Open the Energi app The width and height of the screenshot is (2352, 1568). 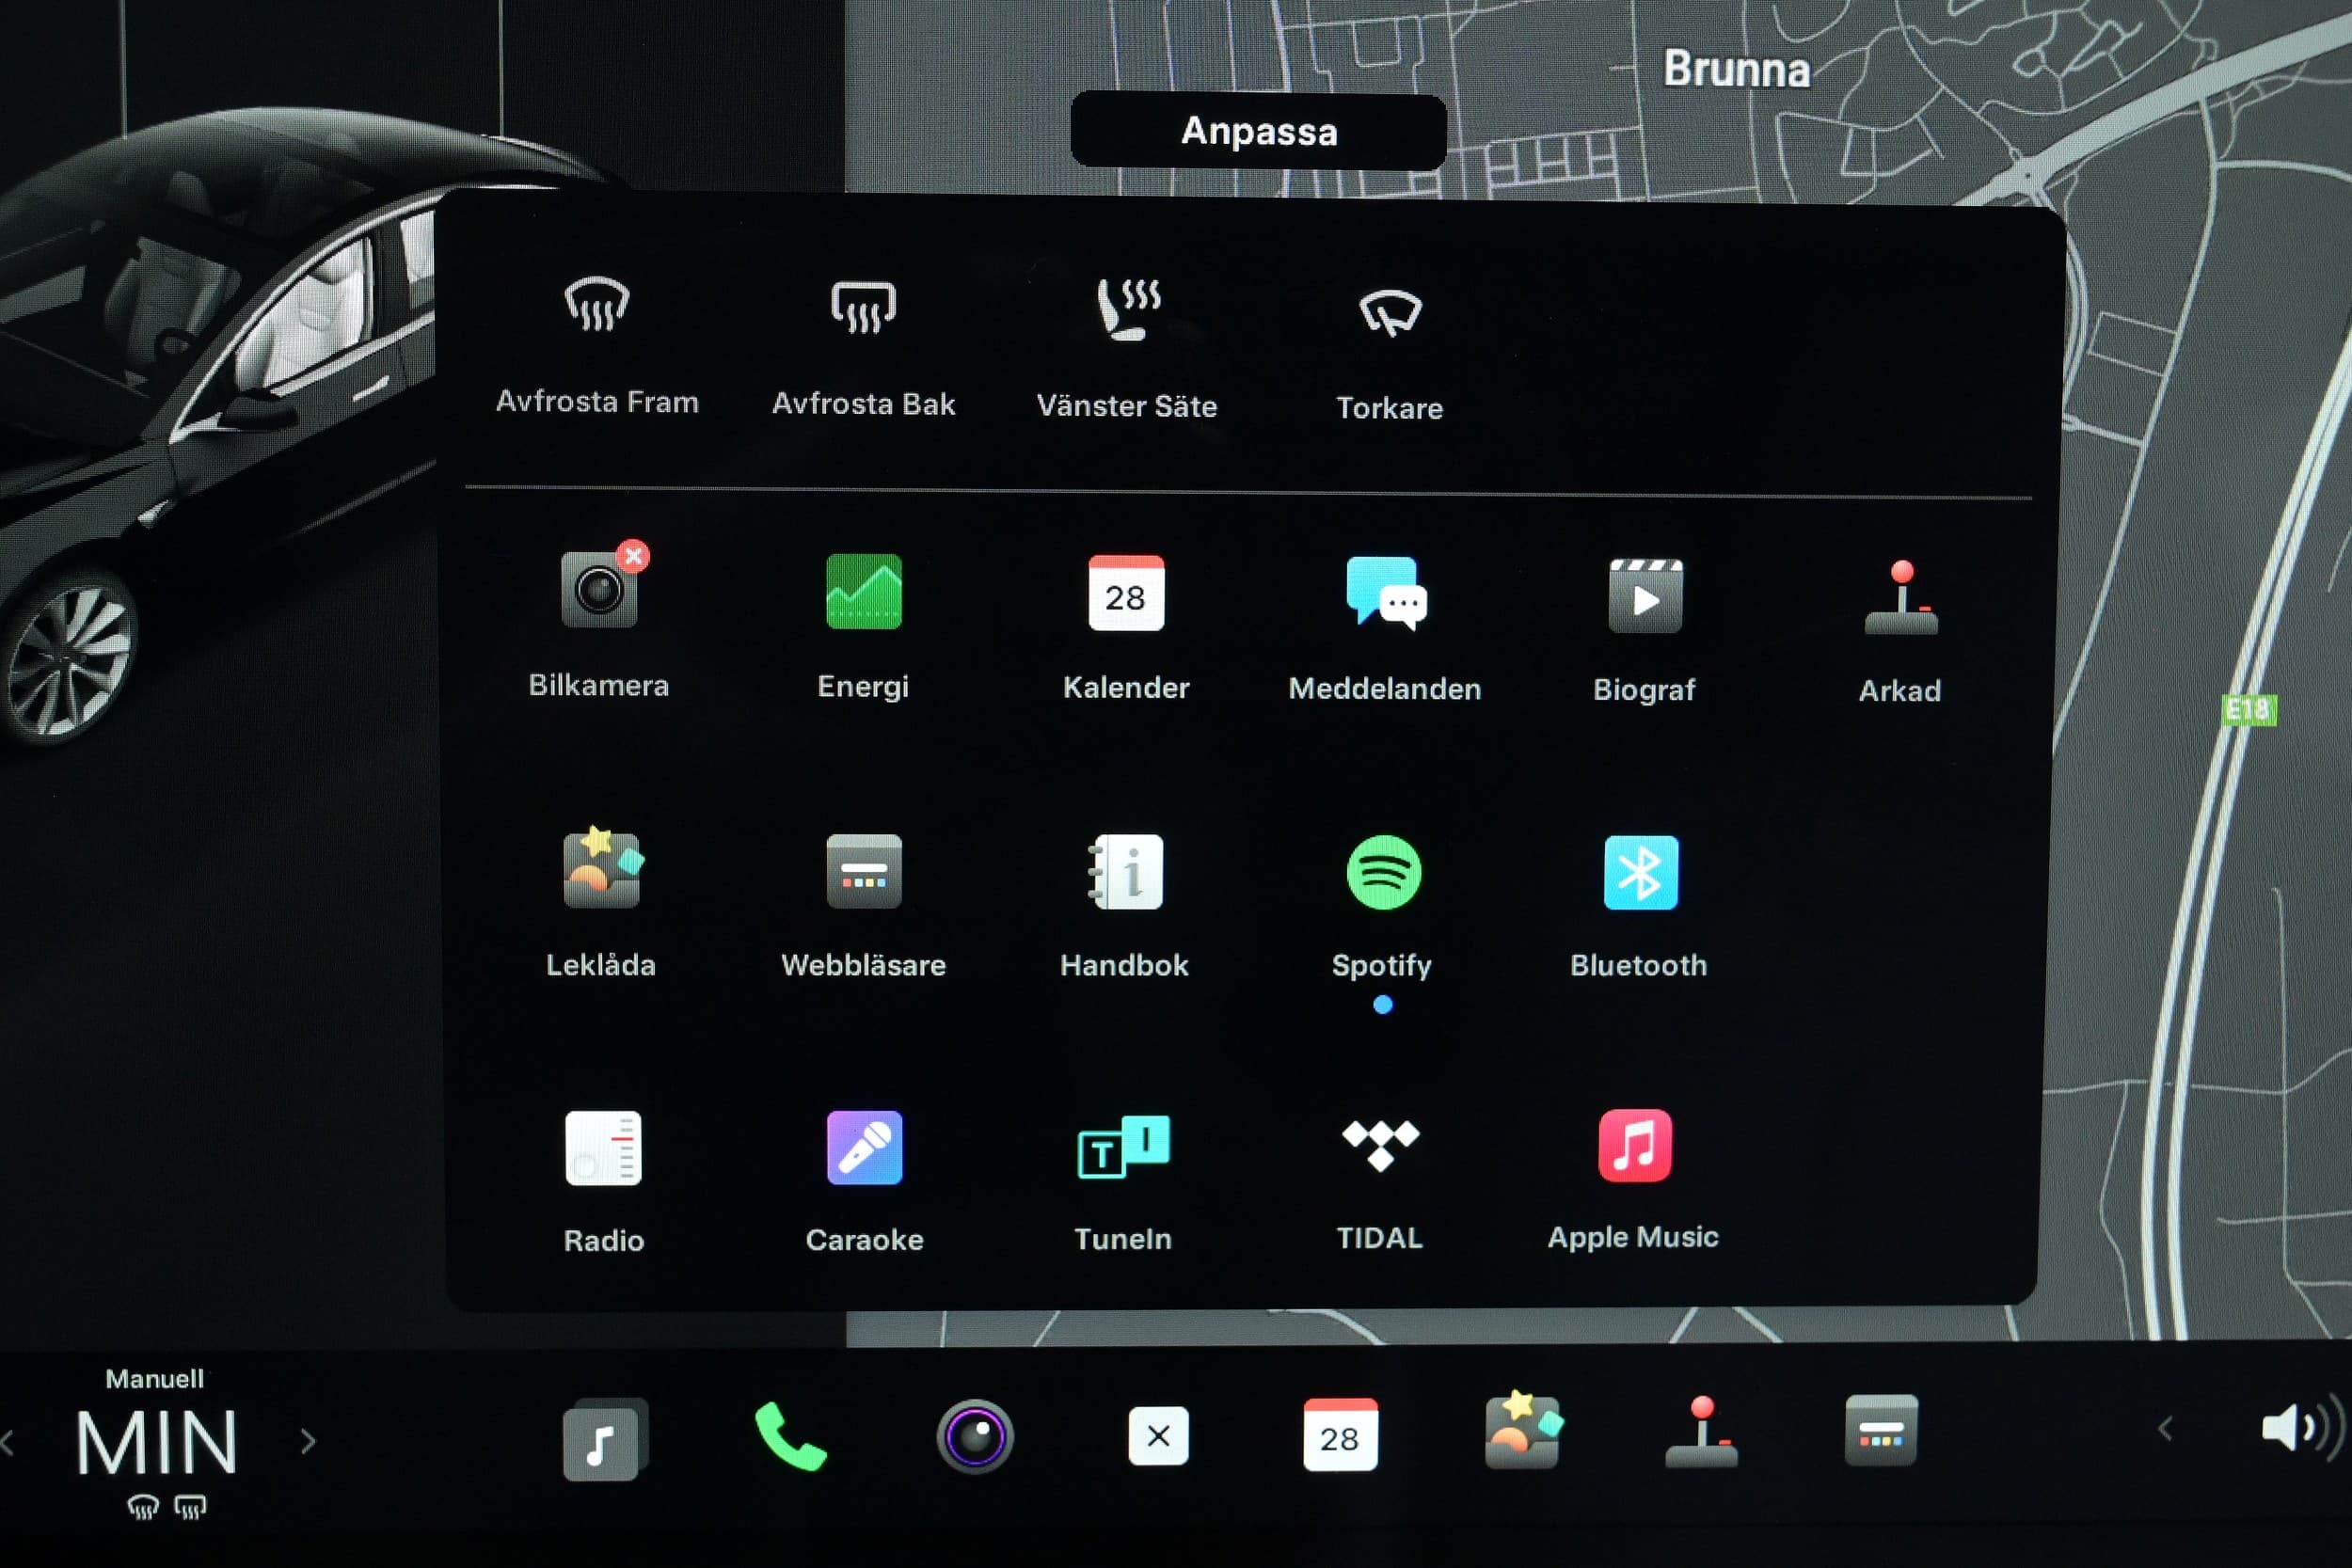coord(863,592)
